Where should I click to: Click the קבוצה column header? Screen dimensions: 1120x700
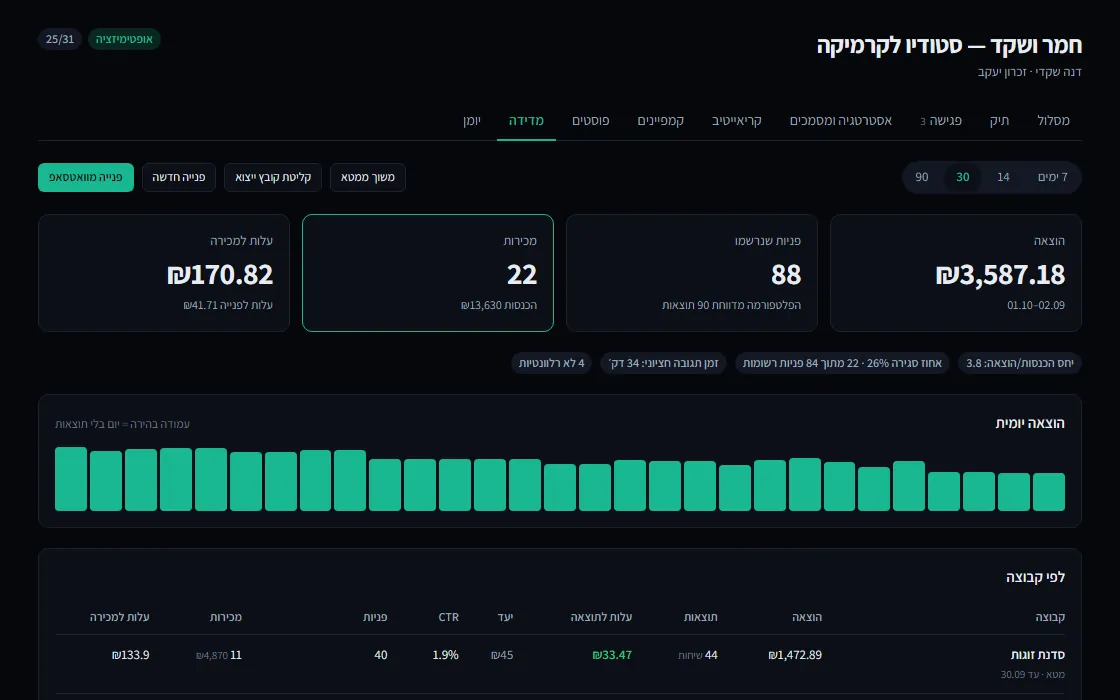click(x=1050, y=617)
